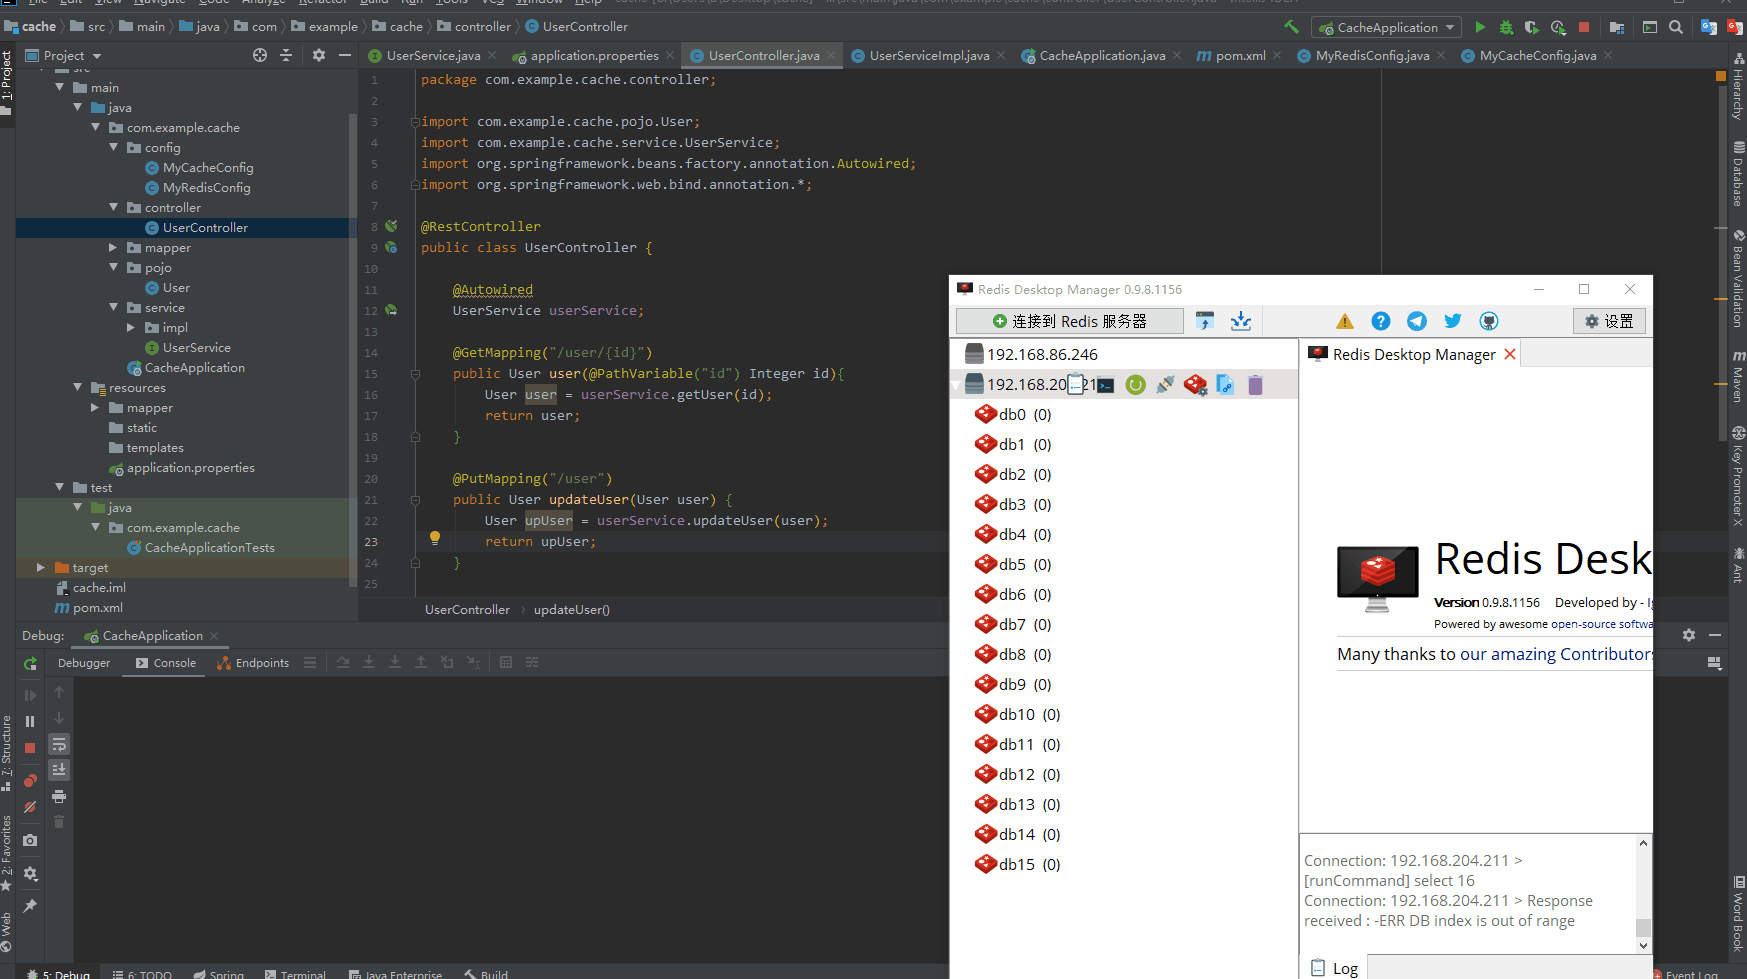Import connections in Redis Desktop Manager
Viewport: 1747px width, 979px height.
click(x=1205, y=321)
